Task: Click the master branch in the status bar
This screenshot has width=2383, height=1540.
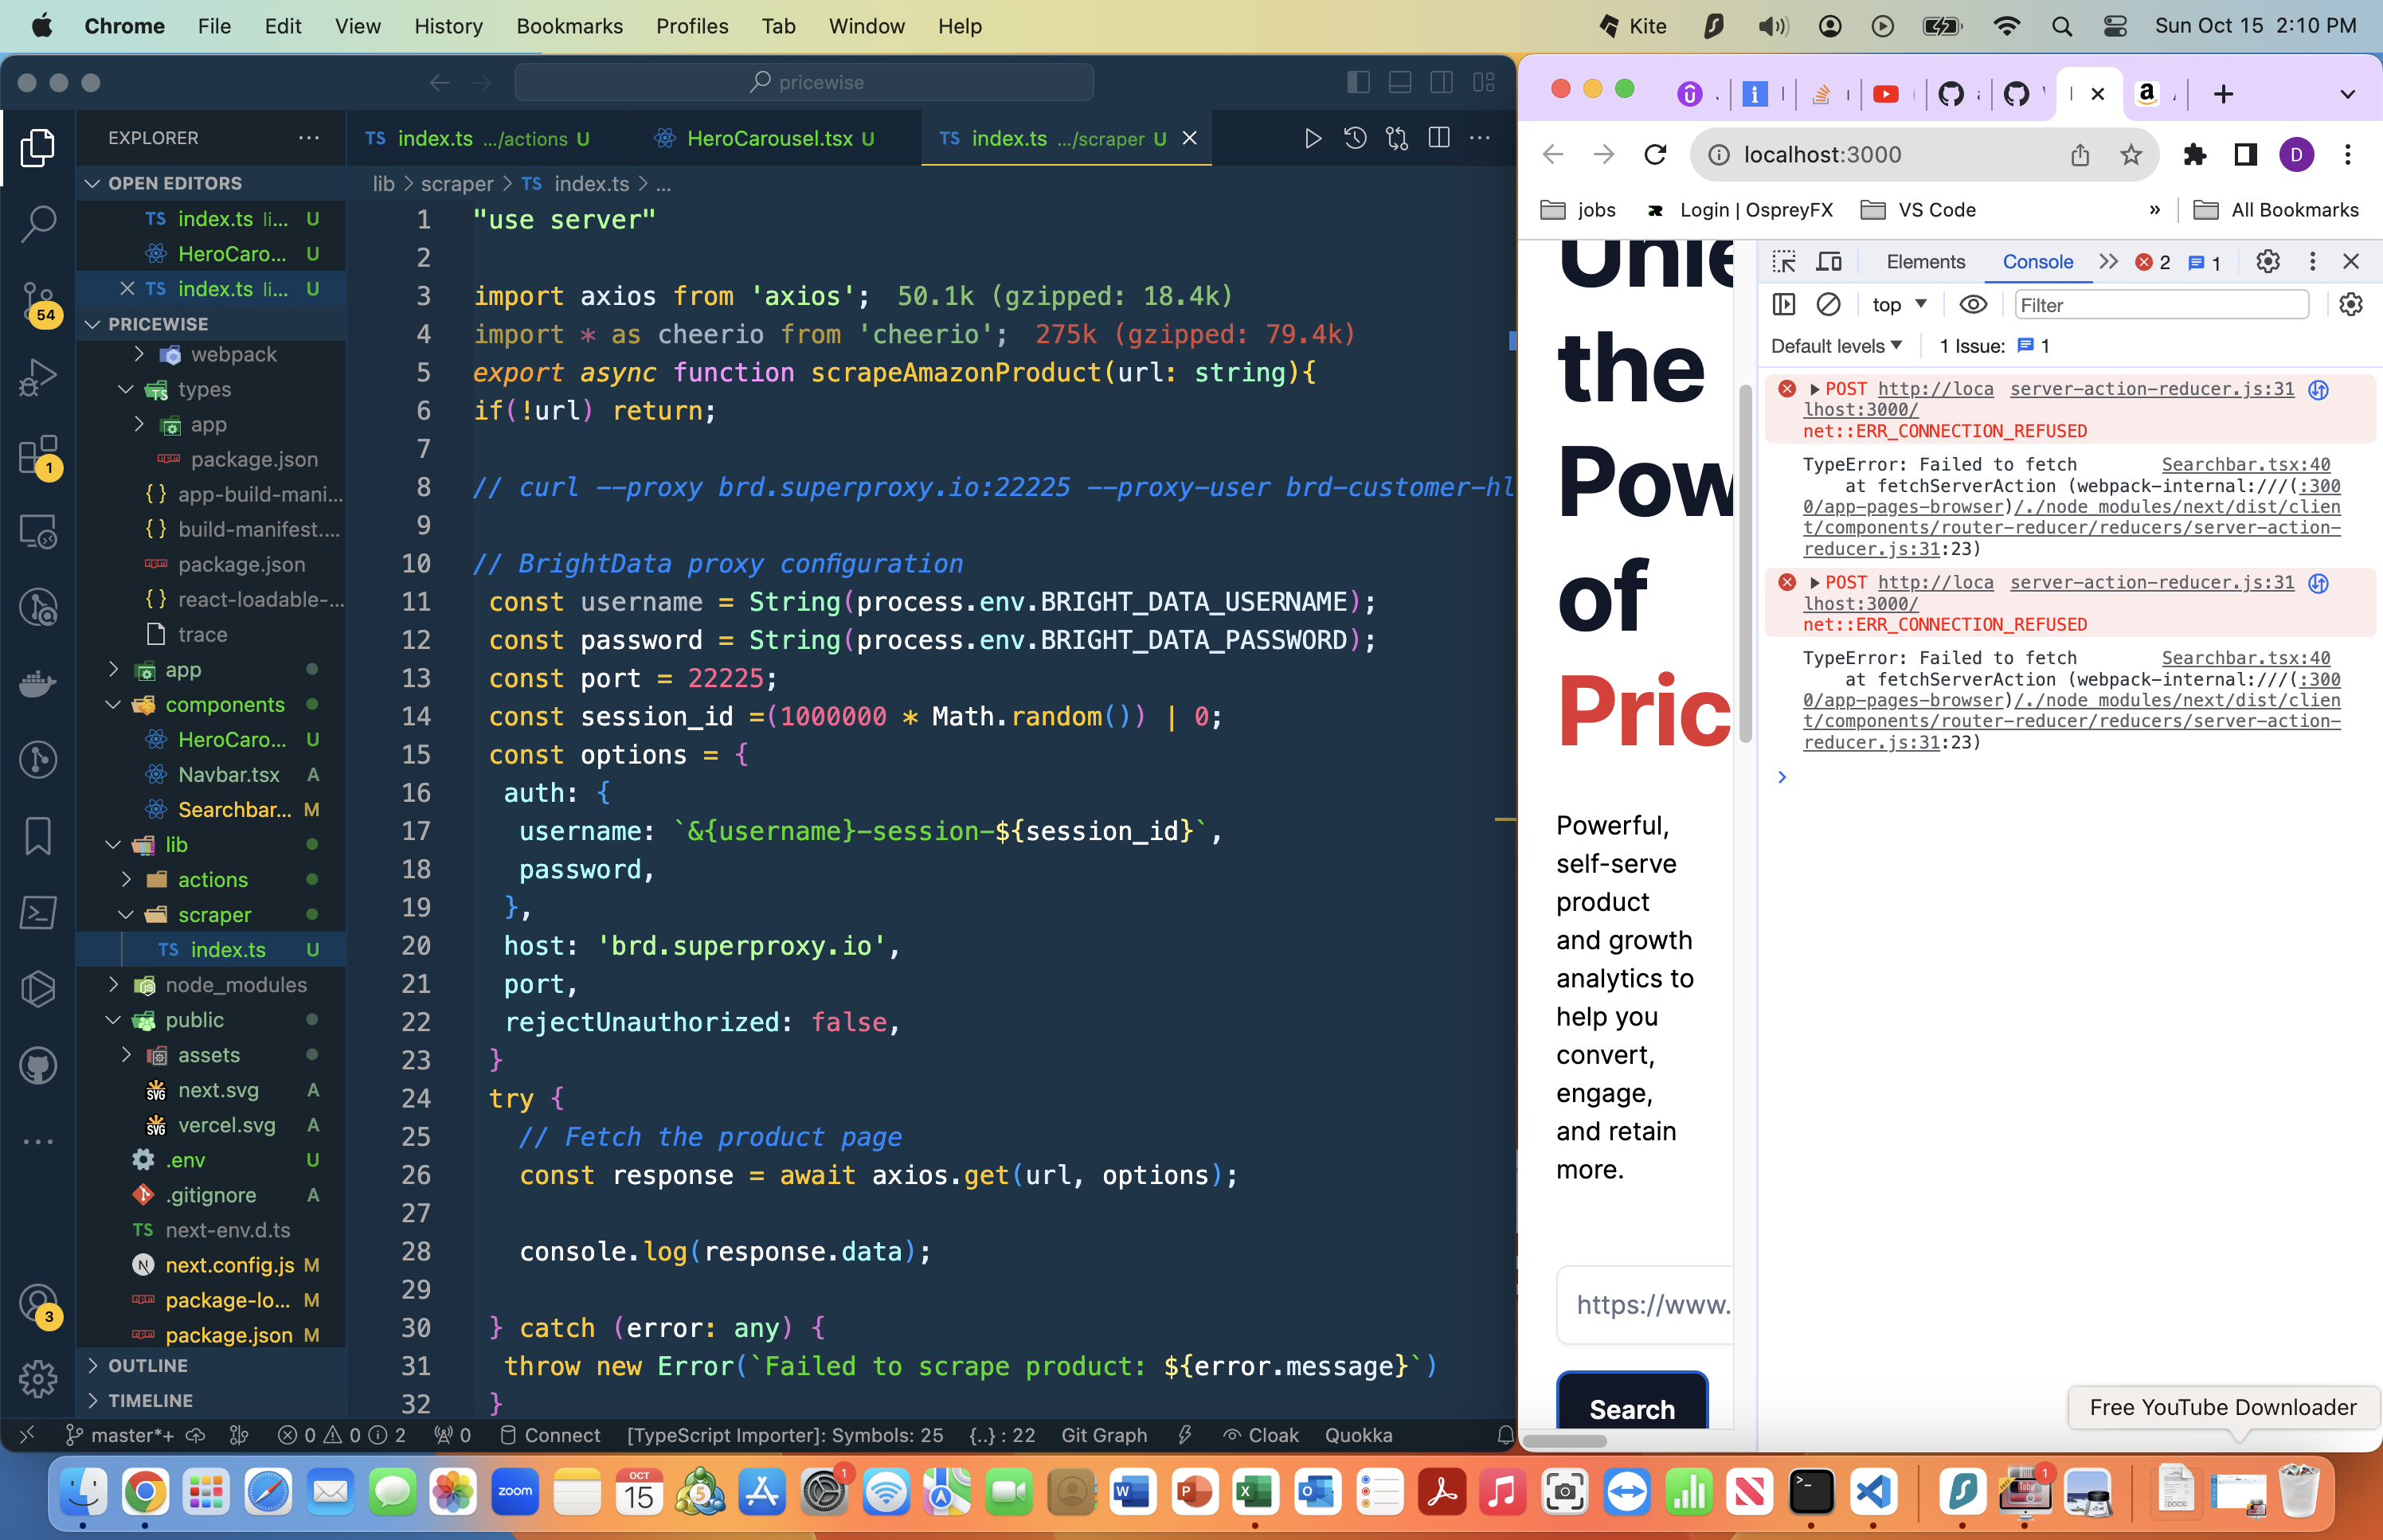Action: click(x=122, y=1435)
